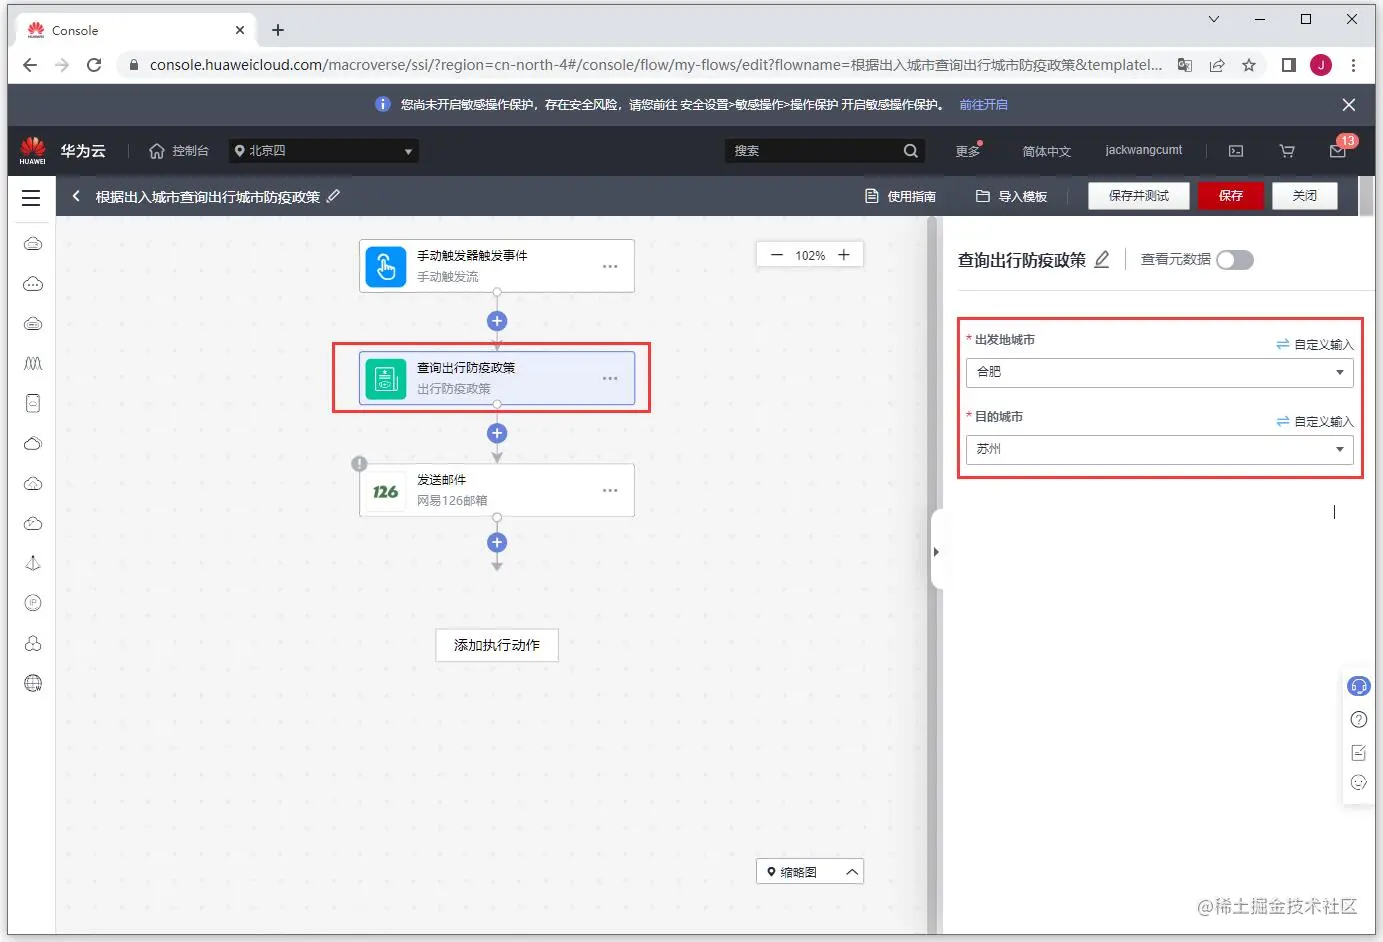Open the 更多 menu
The height and width of the screenshot is (942, 1383).
pos(968,151)
